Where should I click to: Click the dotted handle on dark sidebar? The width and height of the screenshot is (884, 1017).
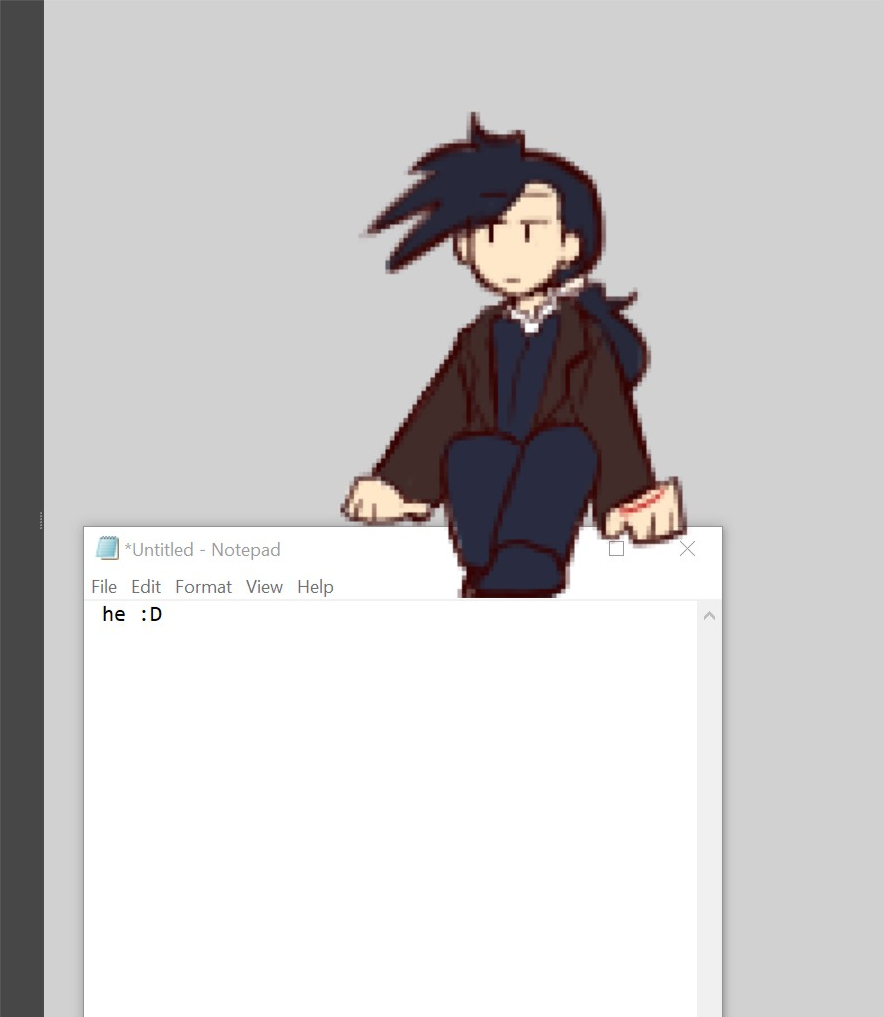41,520
